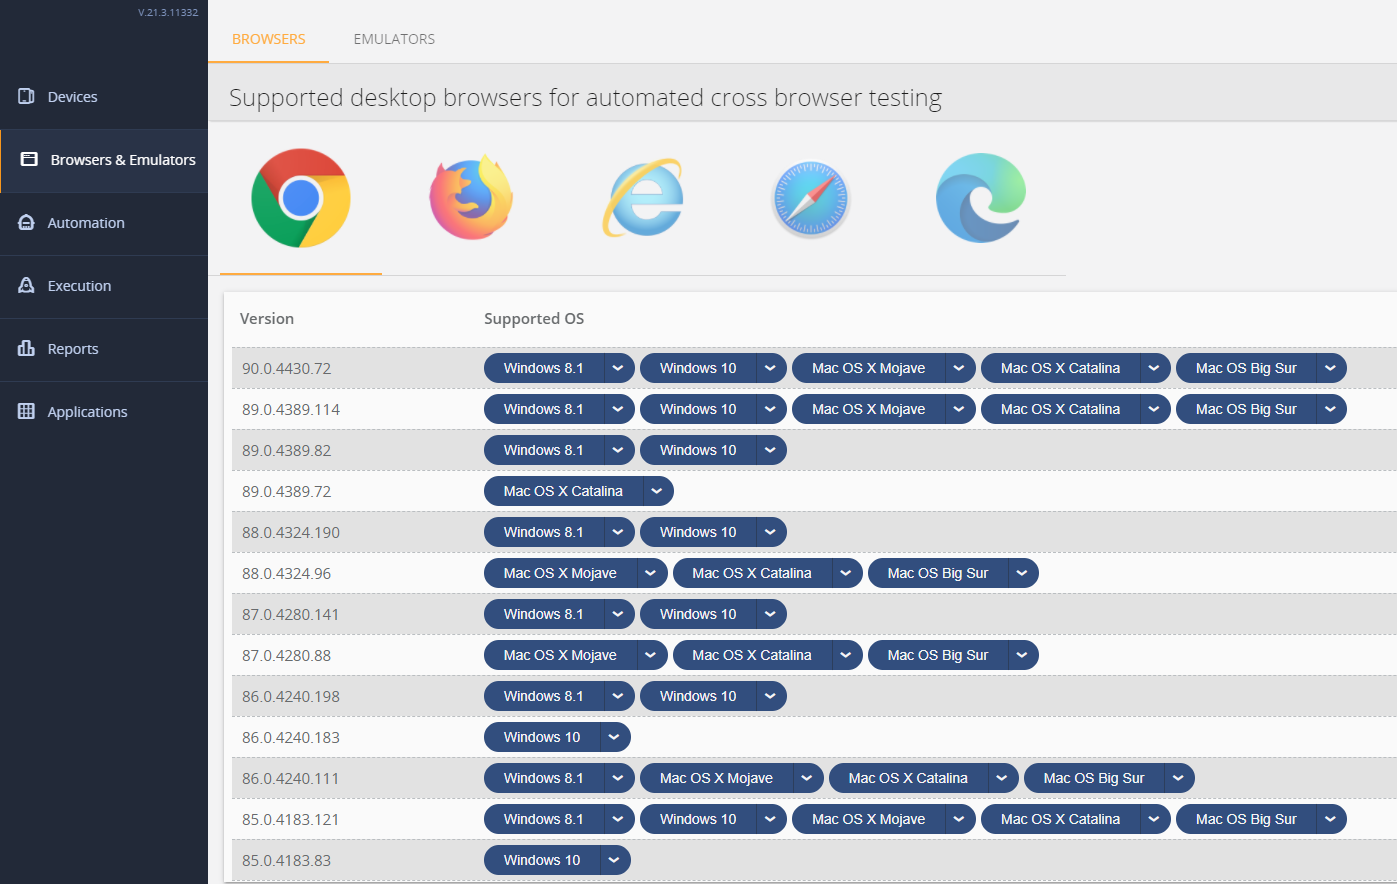Viewport: 1397px width, 884px height.
Task: Expand Mac OS X Catalina dropdown for 85.0.4183.121
Action: click(x=1154, y=819)
